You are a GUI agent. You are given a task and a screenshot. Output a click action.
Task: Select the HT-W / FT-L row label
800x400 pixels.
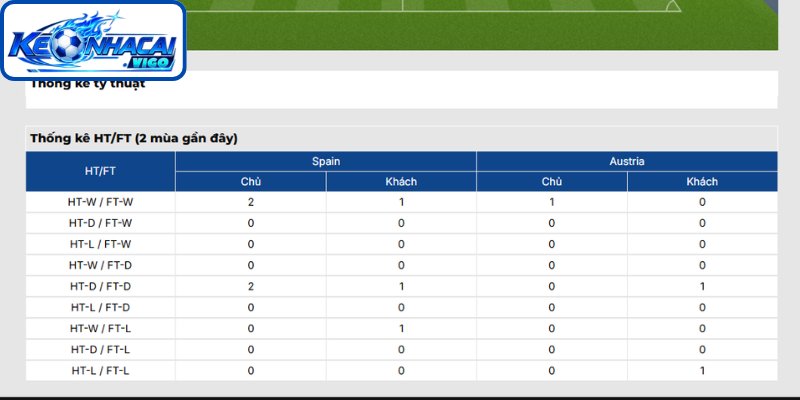[x=101, y=329]
